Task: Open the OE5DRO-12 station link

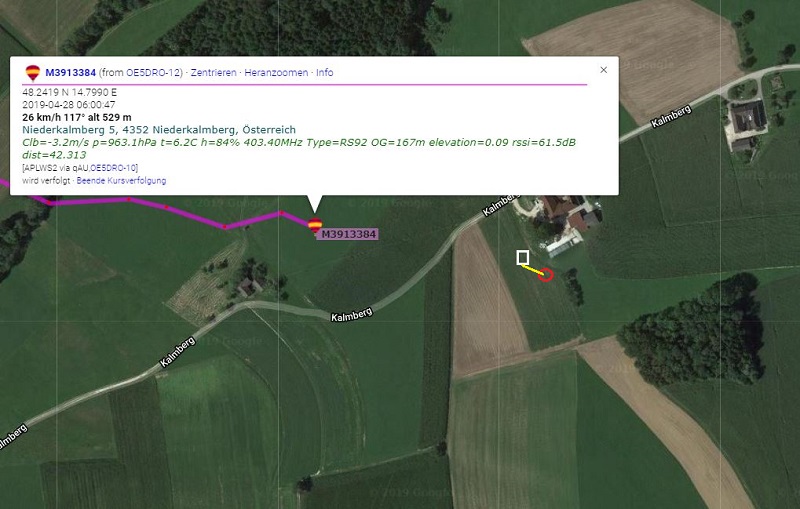Action: [x=154, y=72]
